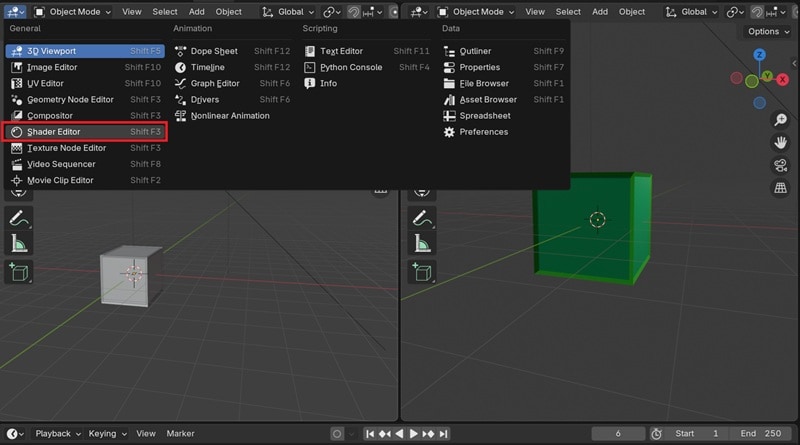Select Add Cube tool in right viewport
800x445 pixels.
pos(422,272)
